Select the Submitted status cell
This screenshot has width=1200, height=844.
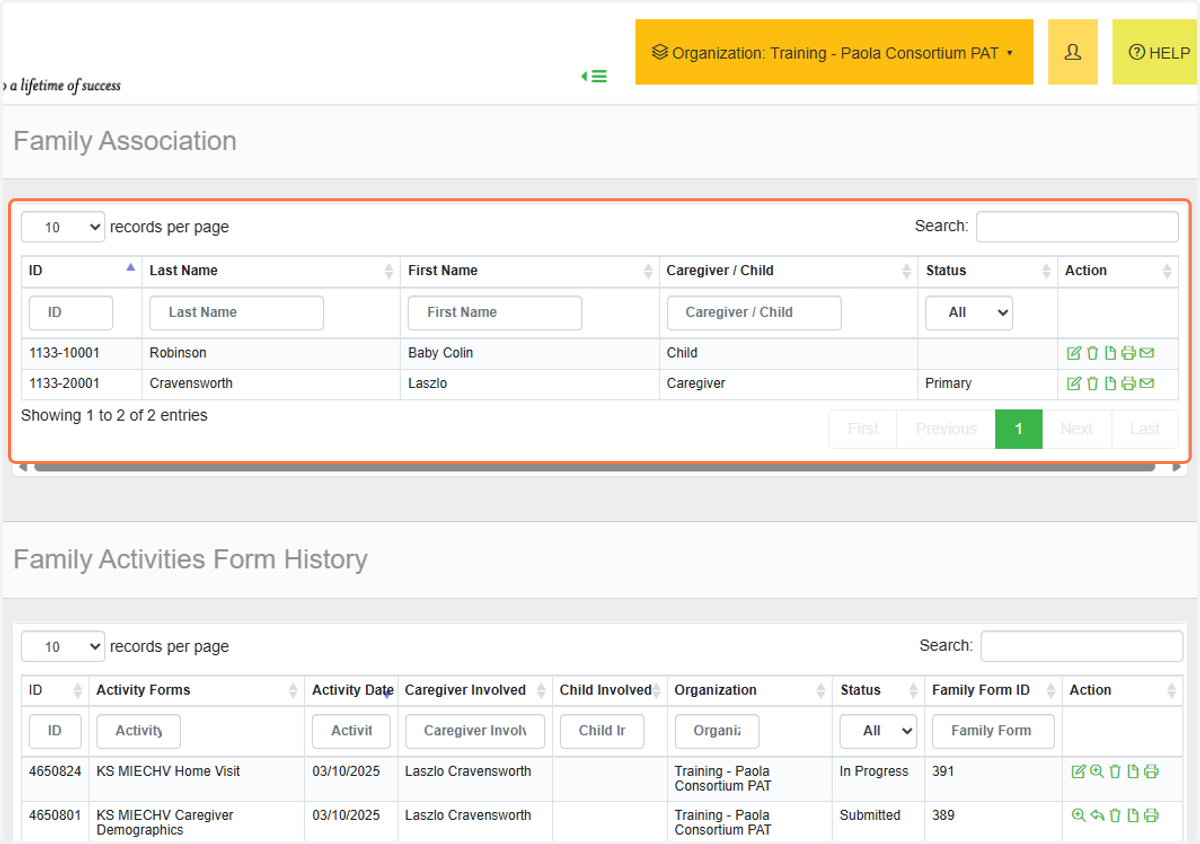[x=879, y=822]
